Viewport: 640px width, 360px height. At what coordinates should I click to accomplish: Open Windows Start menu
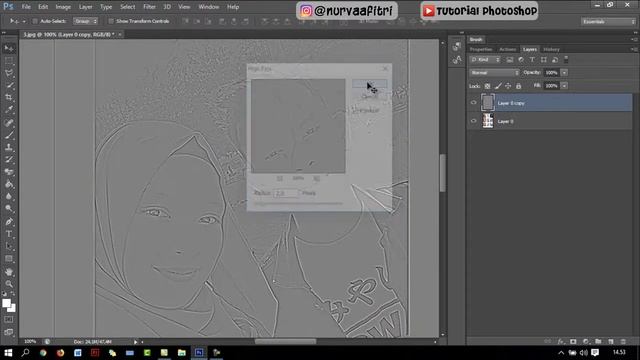click(8, 352)
